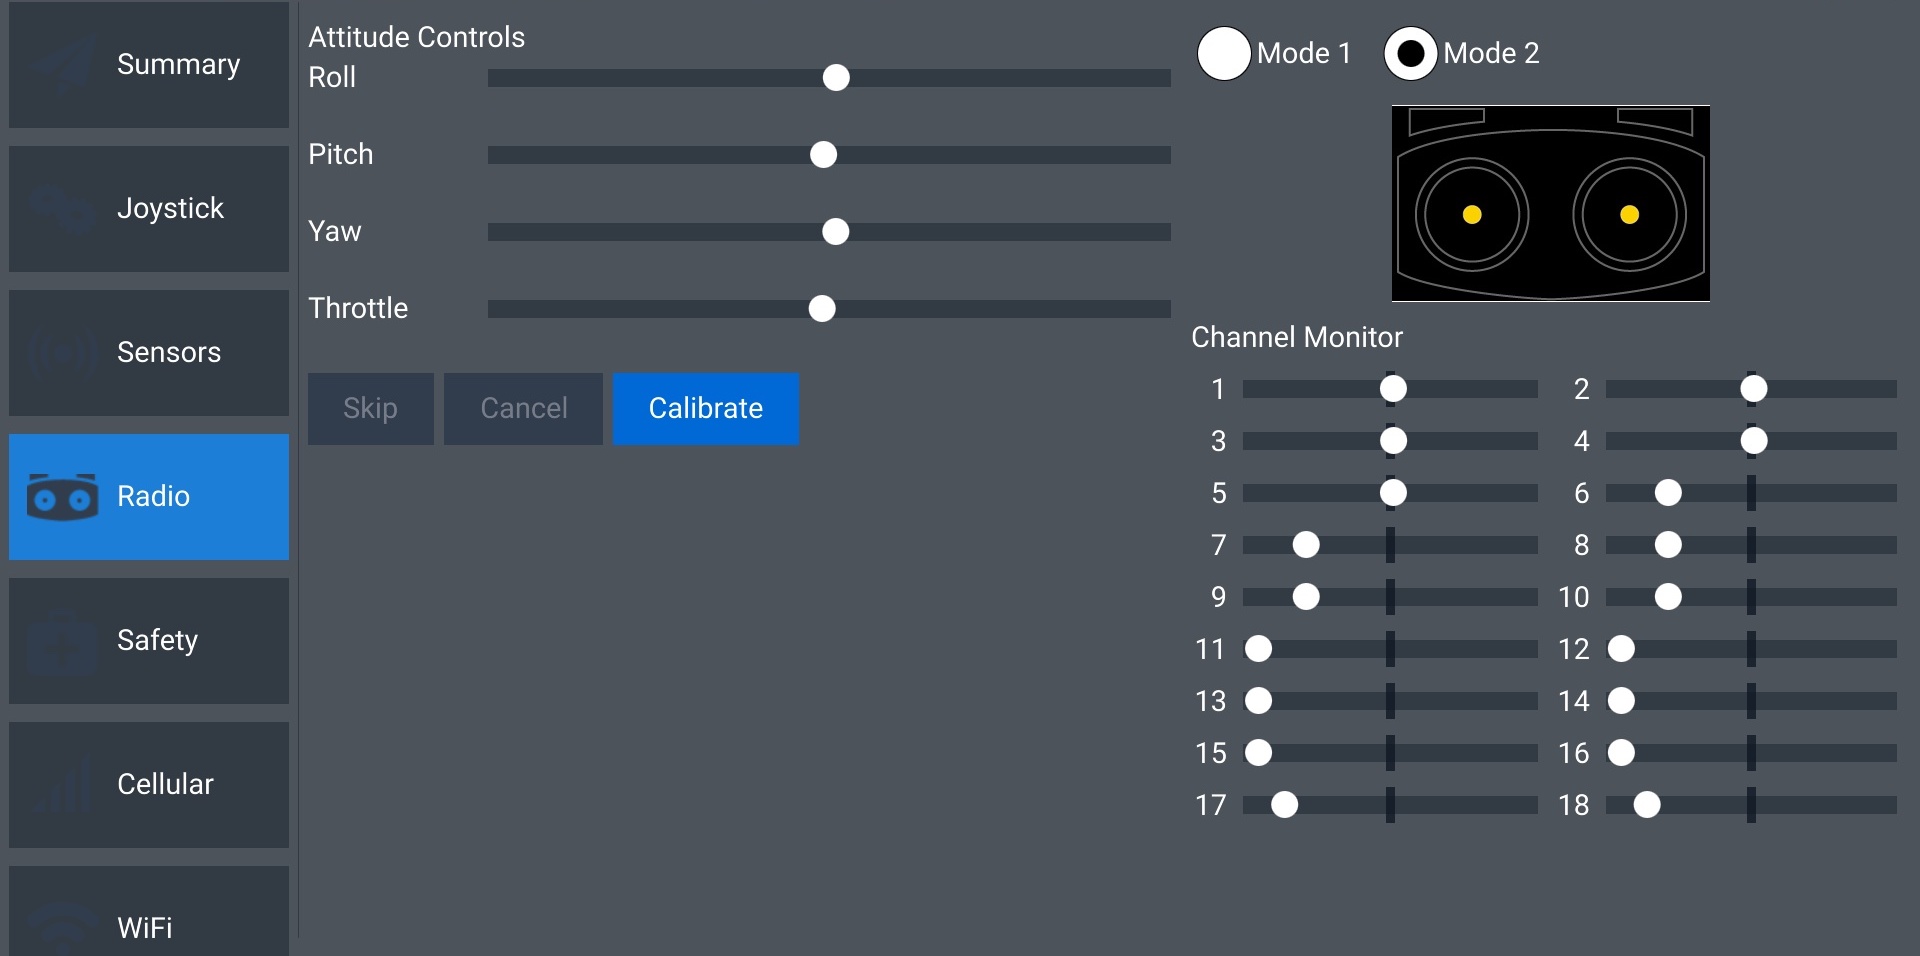Screen dimensions: 1920x956
Task: Click the Cellular signal bars icon
Action: coord(62,785)
